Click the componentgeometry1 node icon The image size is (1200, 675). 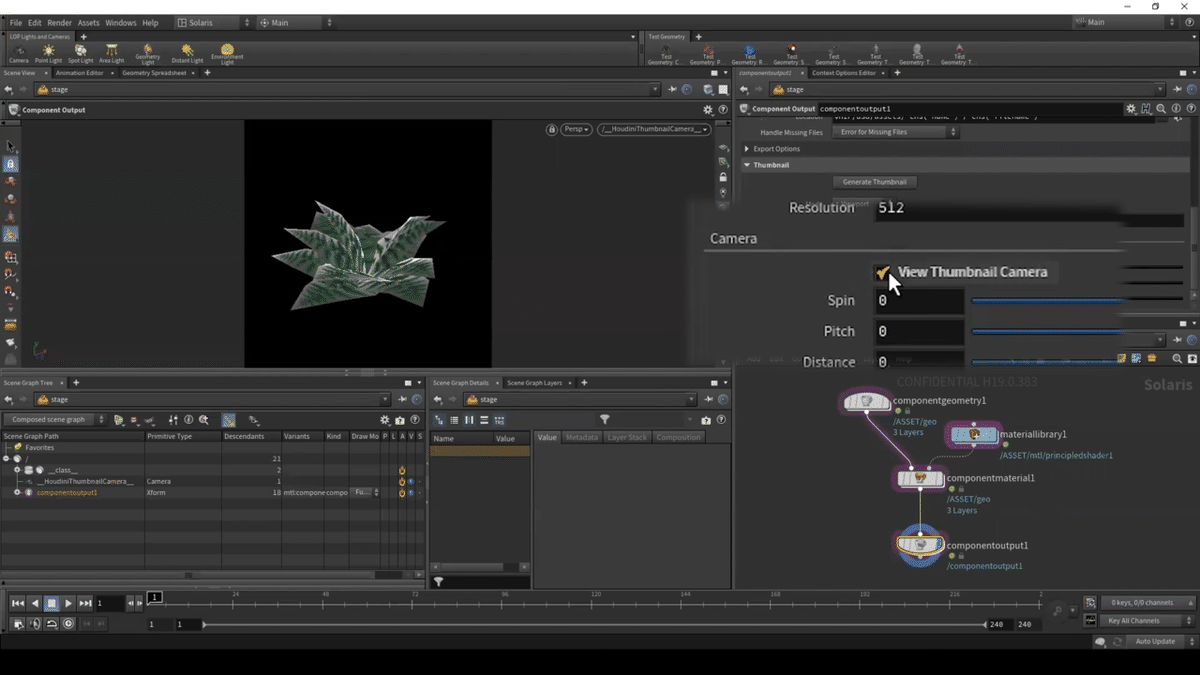point(866,402)
